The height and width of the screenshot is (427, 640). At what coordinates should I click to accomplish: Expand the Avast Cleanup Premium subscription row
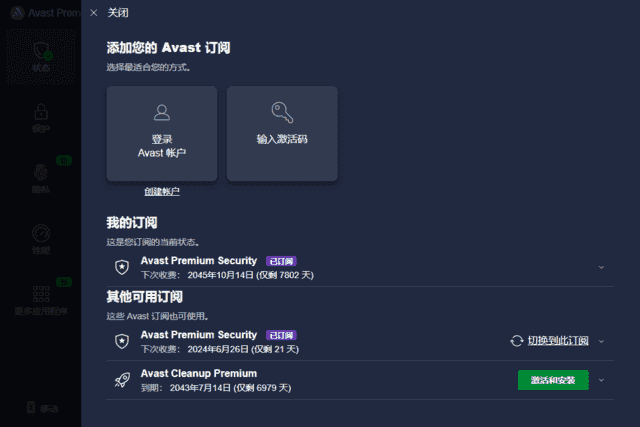tap(601, 380)
